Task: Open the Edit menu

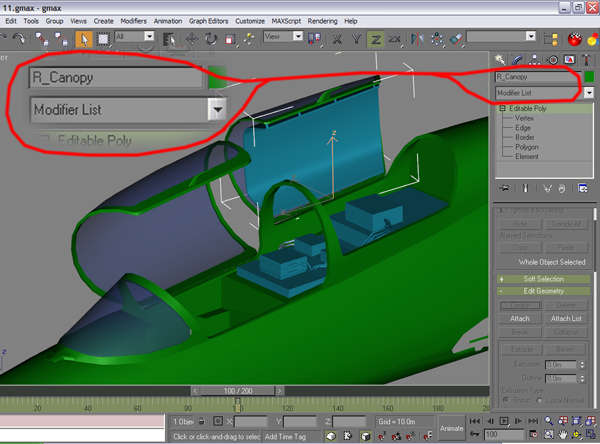Action: pyautogui.click(x=11, y=21)
